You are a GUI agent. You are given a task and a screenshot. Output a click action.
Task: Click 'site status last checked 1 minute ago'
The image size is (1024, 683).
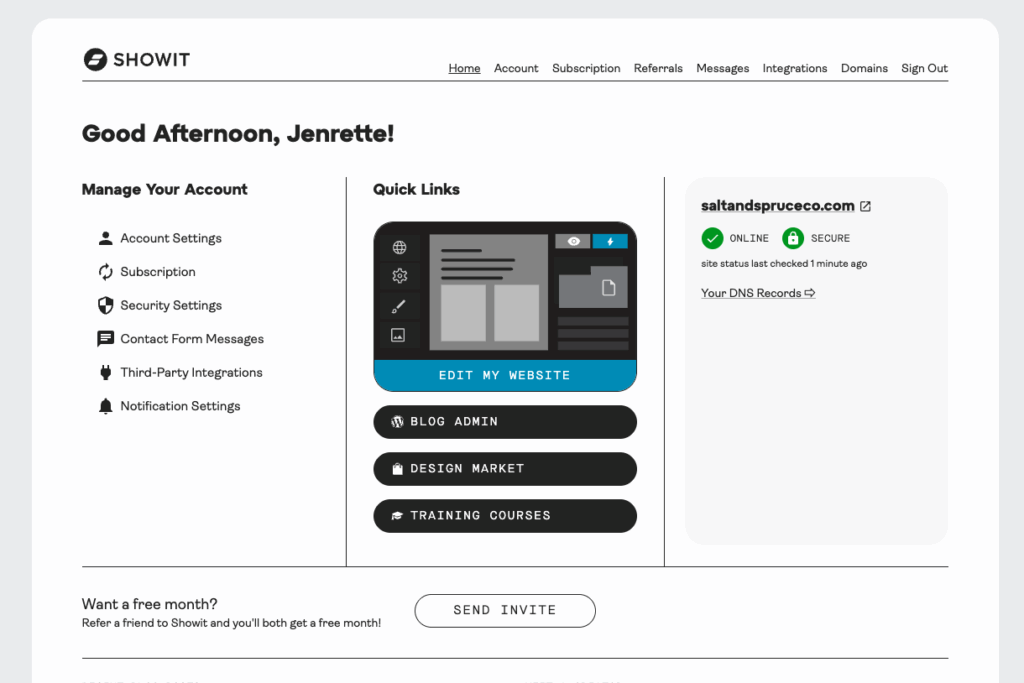pyautogui.click(x=784, y=264)
